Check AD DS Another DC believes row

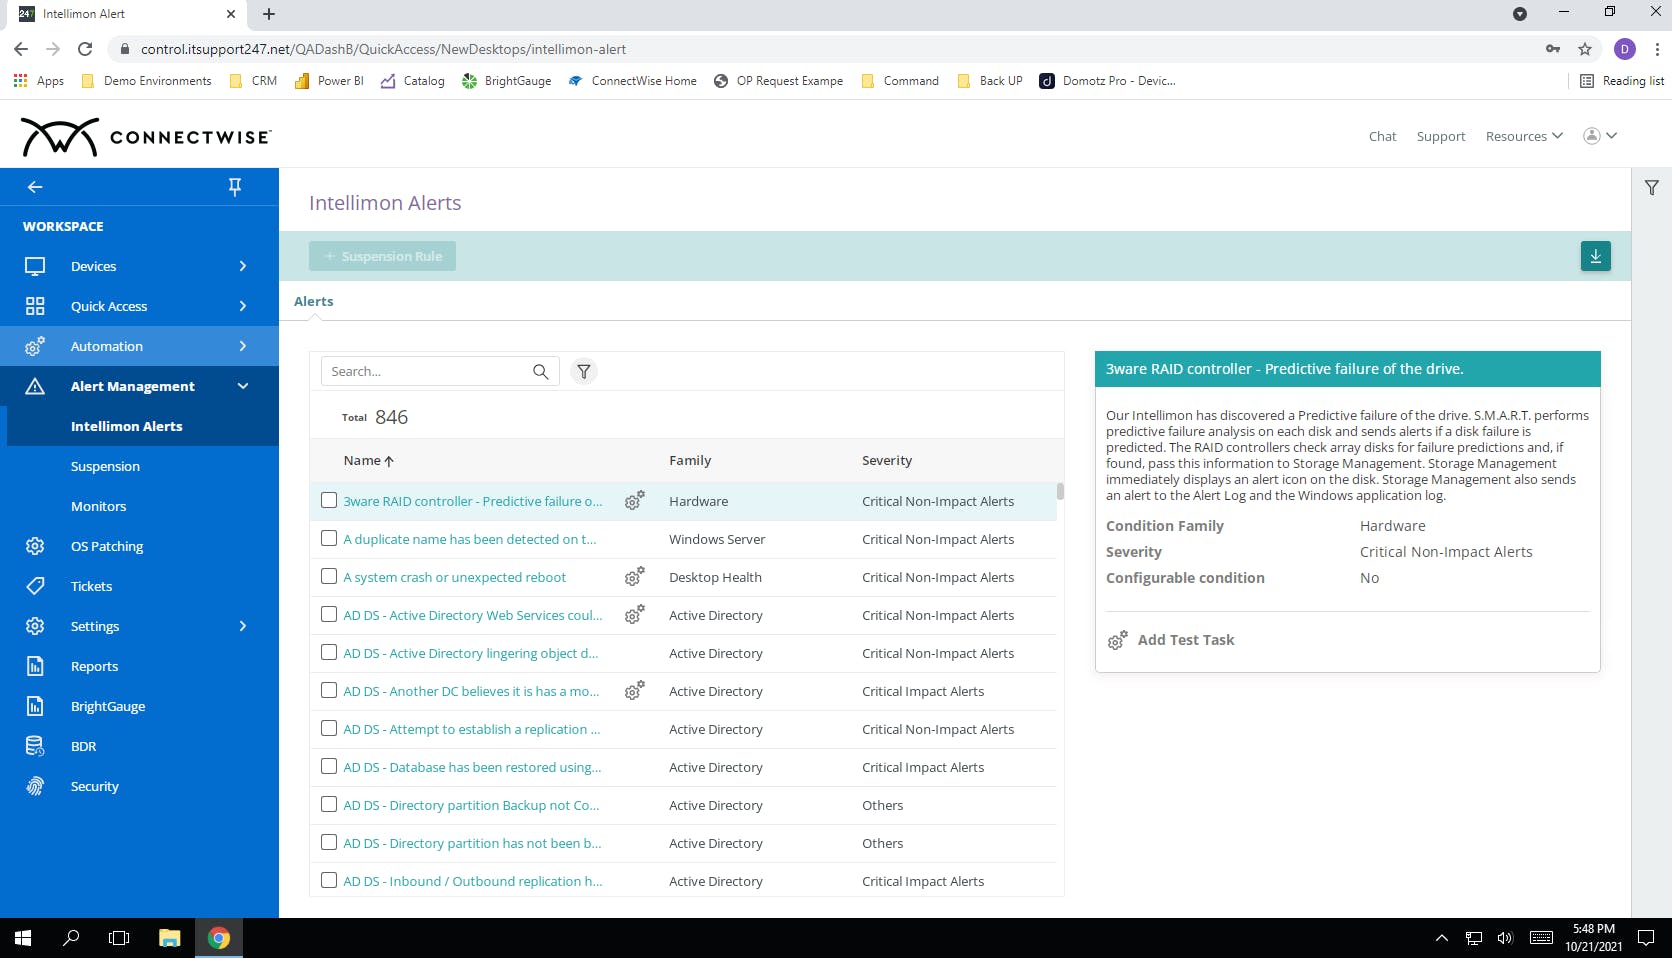pyautogui.click(x=329, y=690)
